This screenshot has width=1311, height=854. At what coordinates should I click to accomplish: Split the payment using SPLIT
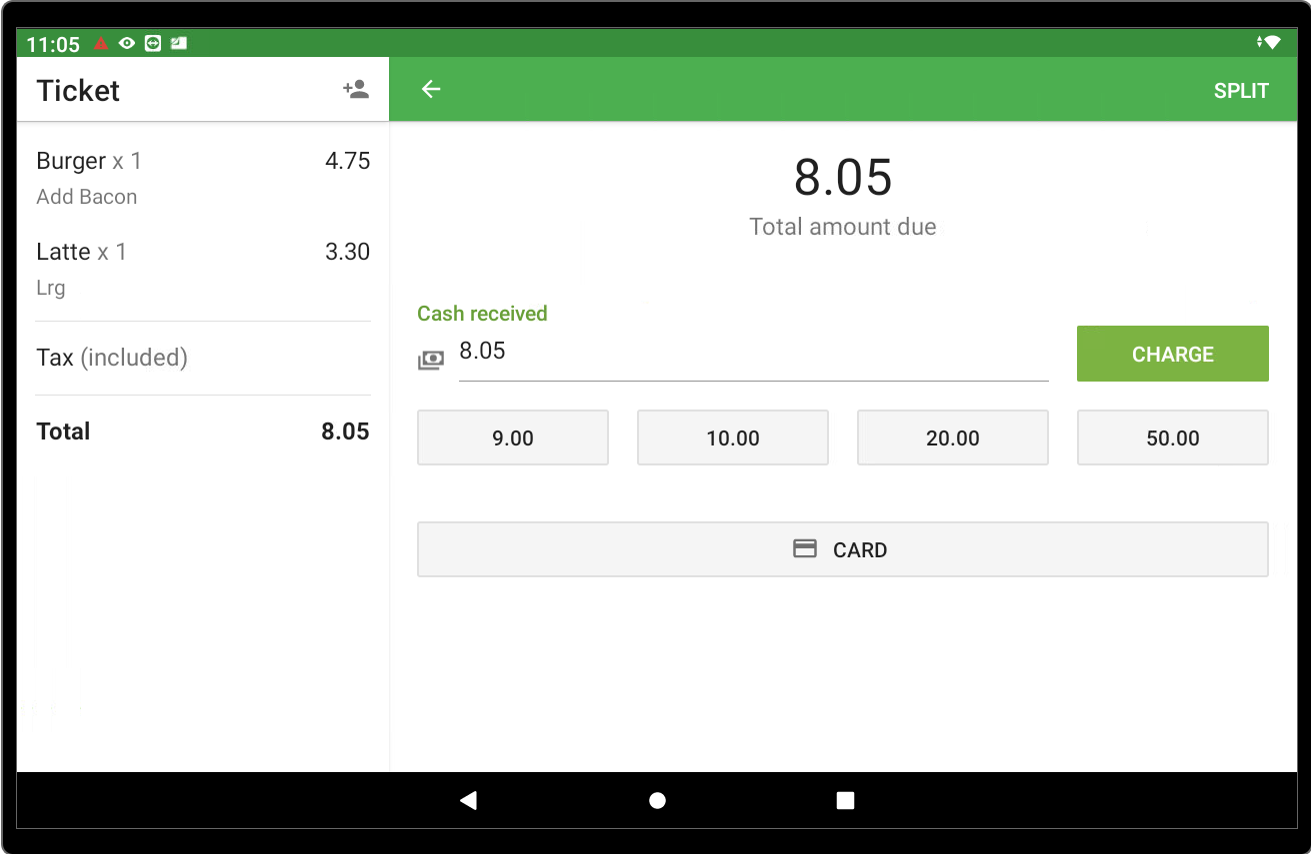(x=1240, y=91)
